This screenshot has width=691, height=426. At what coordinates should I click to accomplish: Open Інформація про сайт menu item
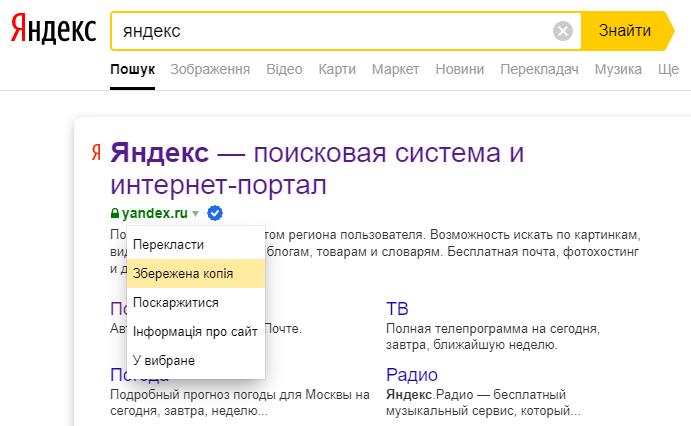coord(196,331)
